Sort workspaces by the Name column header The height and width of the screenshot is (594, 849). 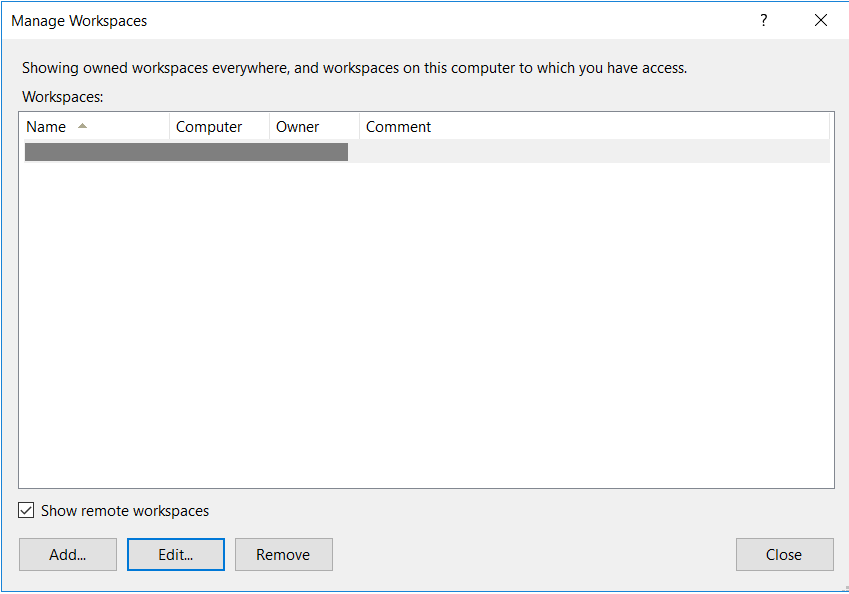46,127
